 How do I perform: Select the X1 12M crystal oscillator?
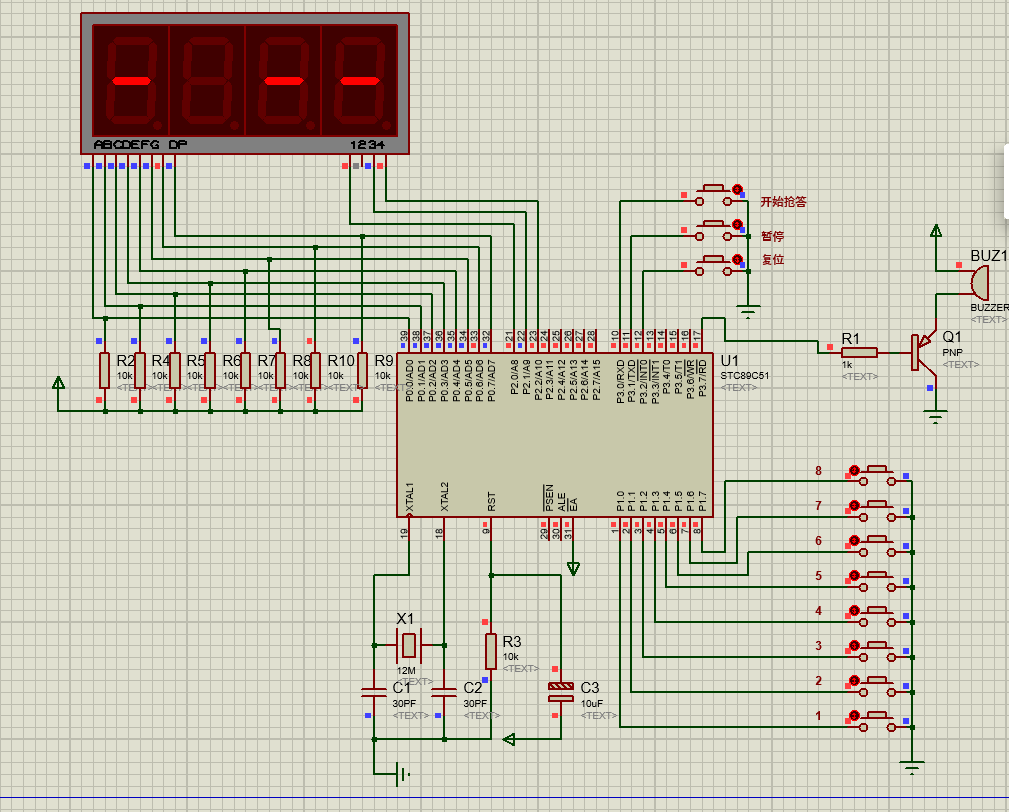[408, 641]
